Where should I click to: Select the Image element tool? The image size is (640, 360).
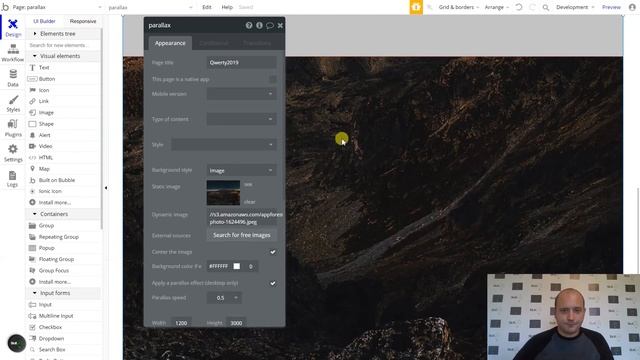click(x=46, y=113)
